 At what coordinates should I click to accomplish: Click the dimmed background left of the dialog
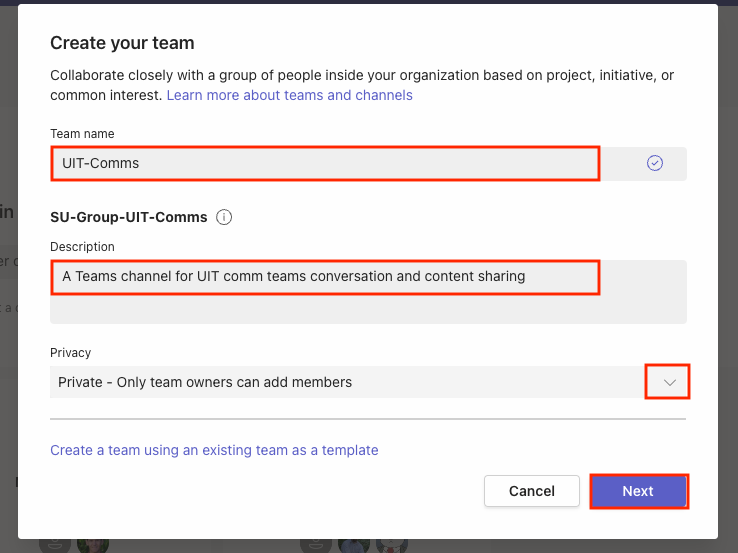8,300
